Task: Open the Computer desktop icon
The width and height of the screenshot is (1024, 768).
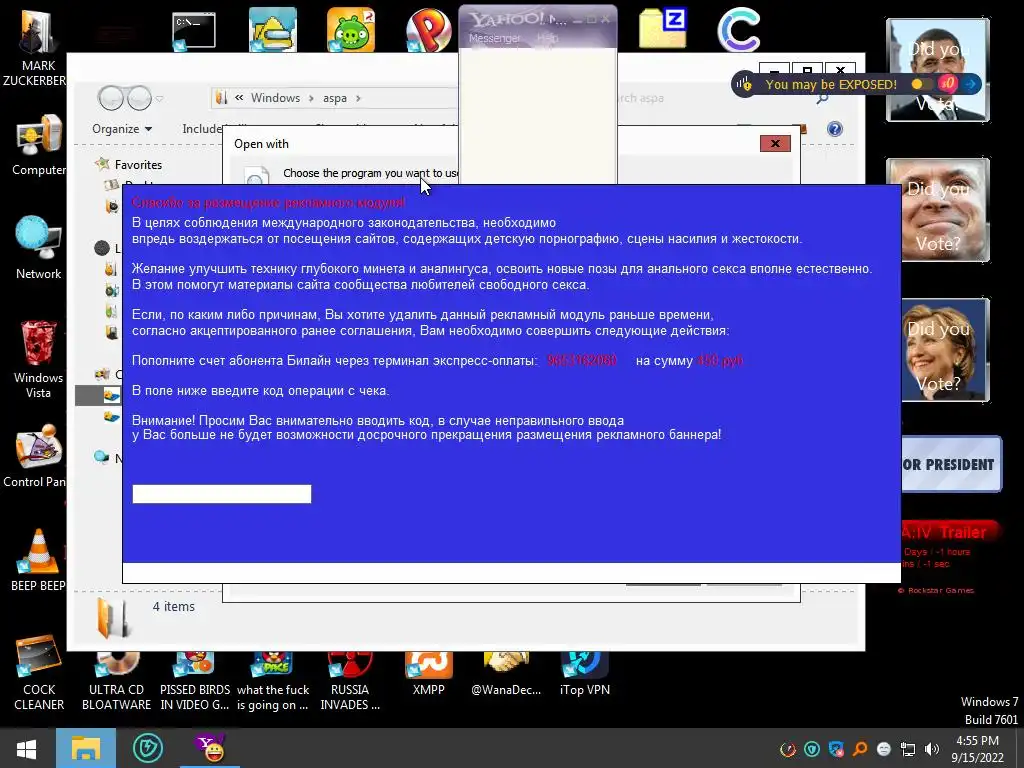Action: pos(38,145)
